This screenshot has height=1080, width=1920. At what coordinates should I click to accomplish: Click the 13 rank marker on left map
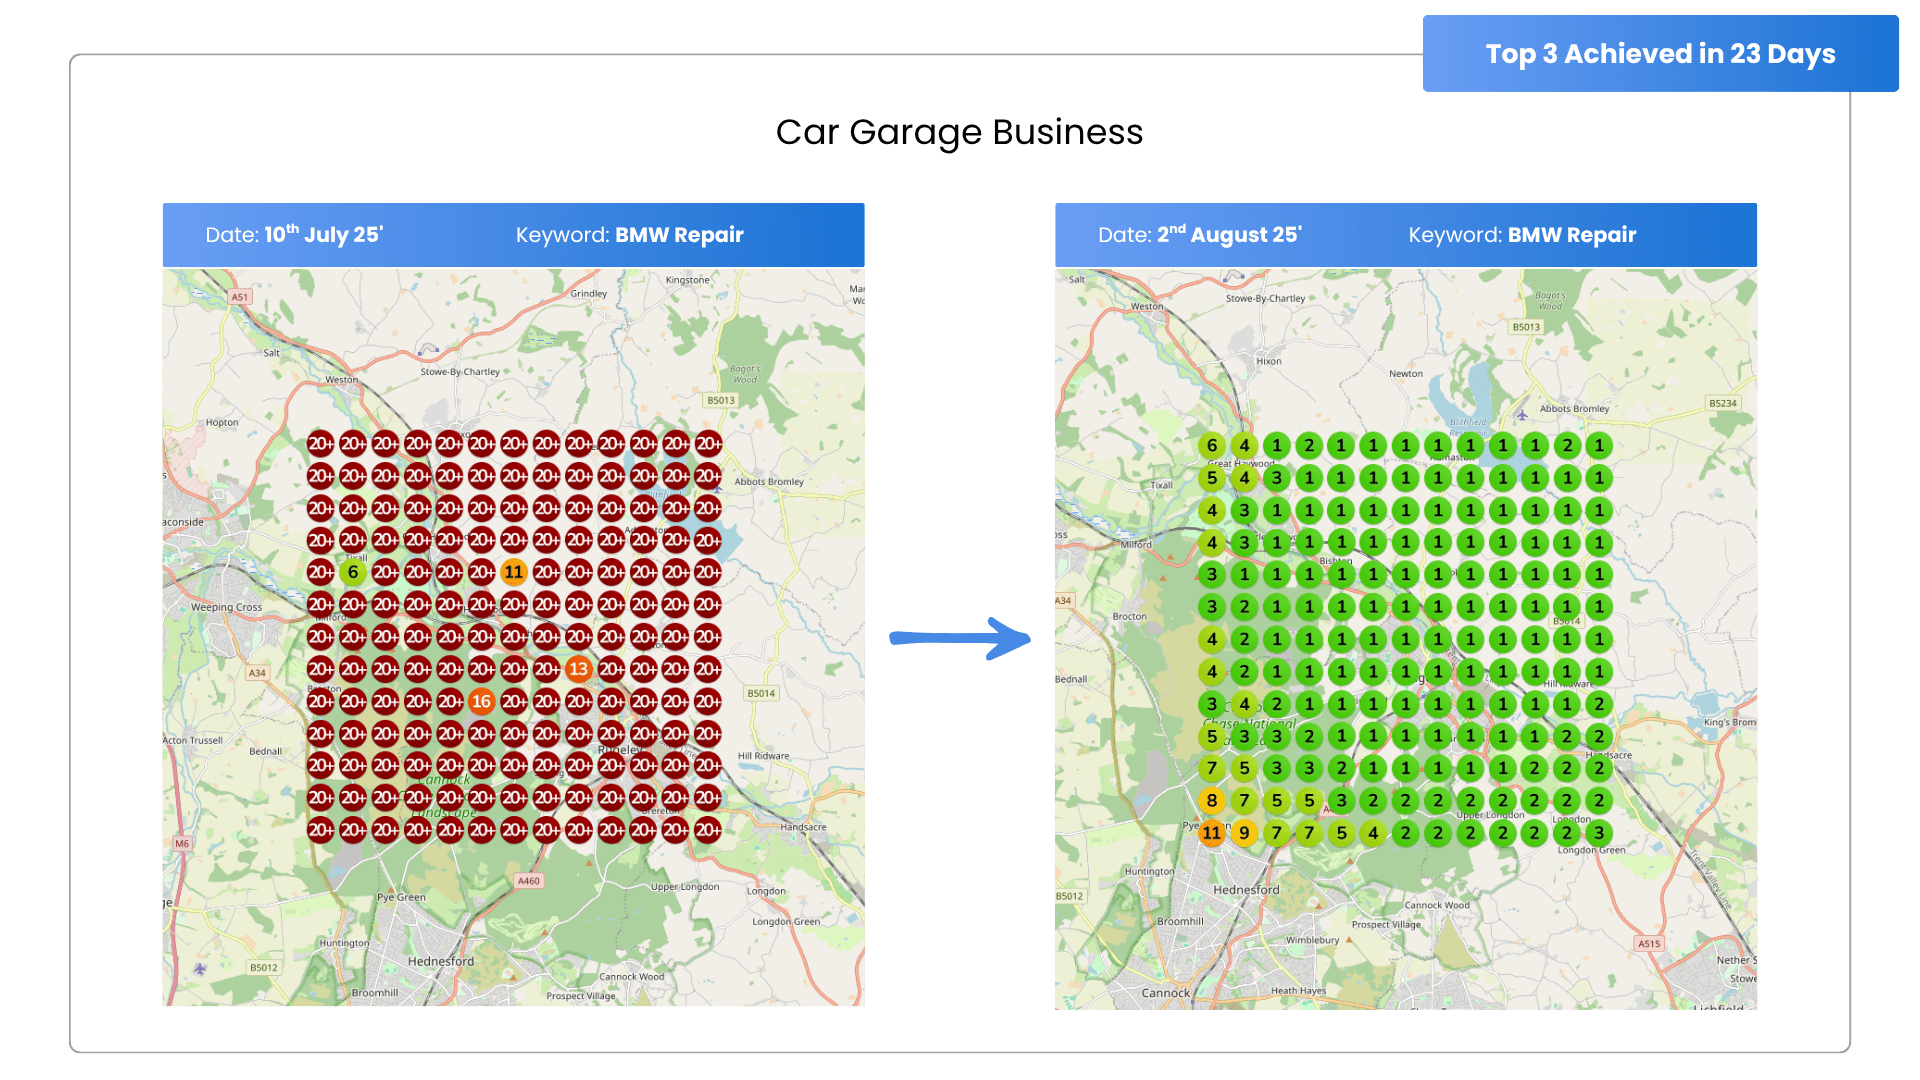point(578,669)
